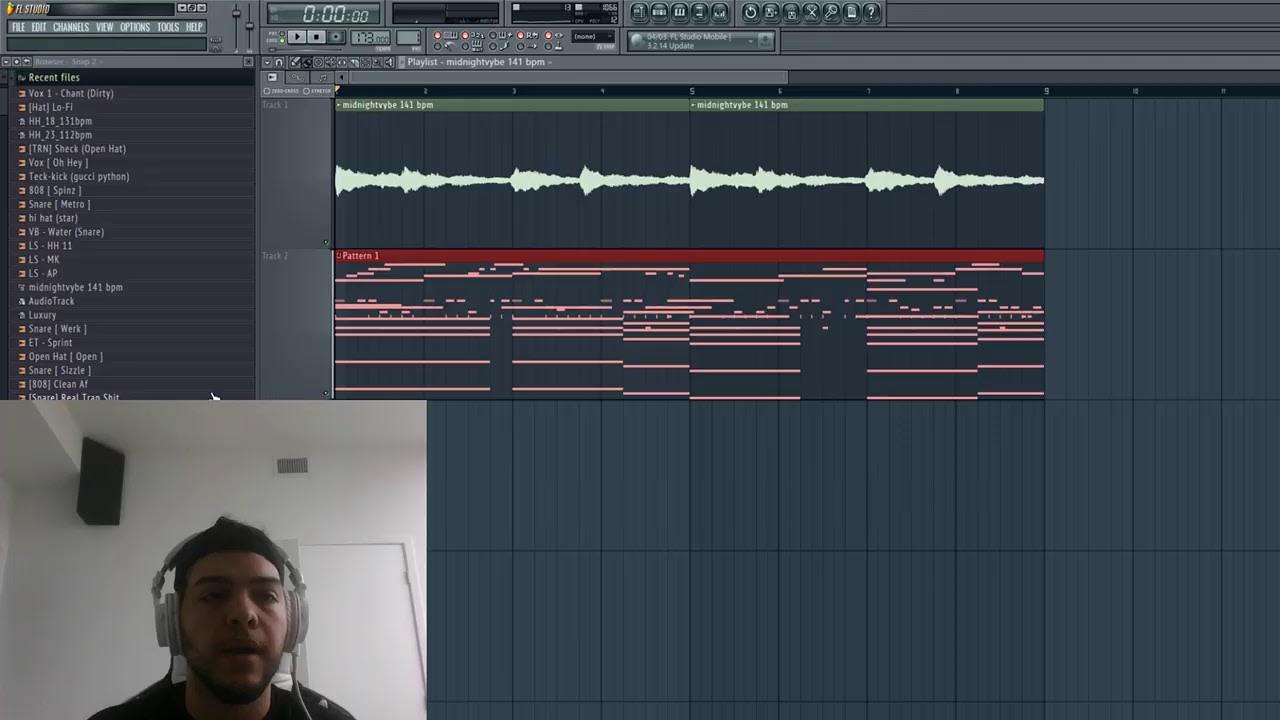
Task: Click the Stop transport button
Action: (x=316, y=37)
